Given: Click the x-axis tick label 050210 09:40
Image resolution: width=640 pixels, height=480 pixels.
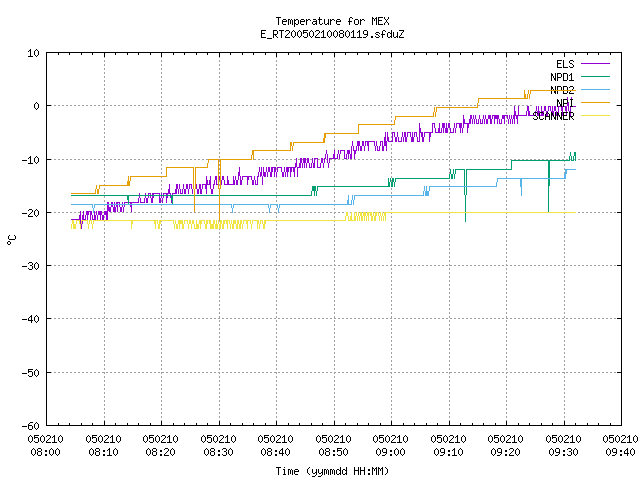Looking at the screenshot, I should pyautogui.click(x=620, y=445).
